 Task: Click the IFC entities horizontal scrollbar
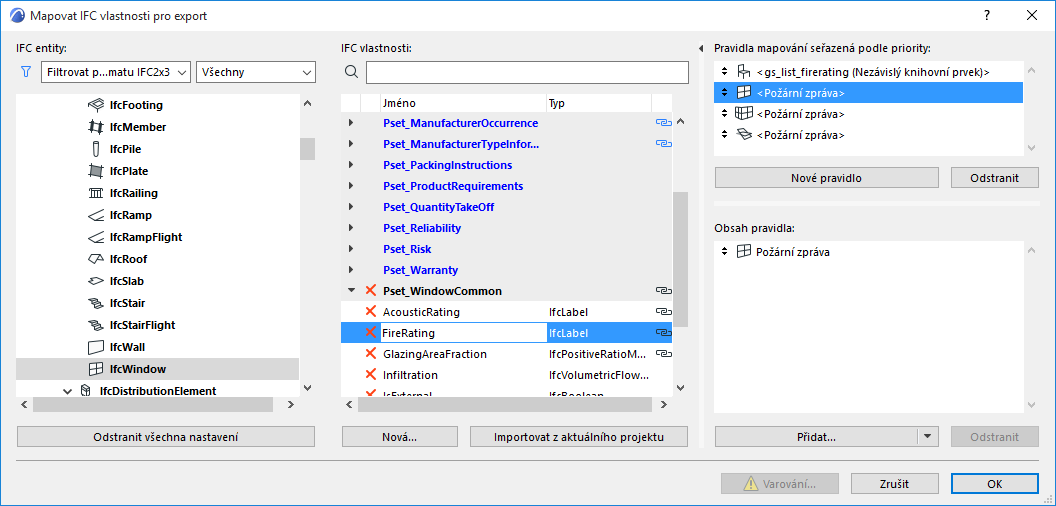[x=153, y=404]
